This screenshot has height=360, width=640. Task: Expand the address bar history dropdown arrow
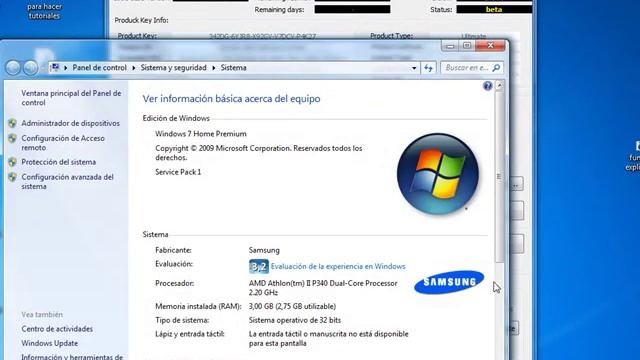[x=414, y=68]
